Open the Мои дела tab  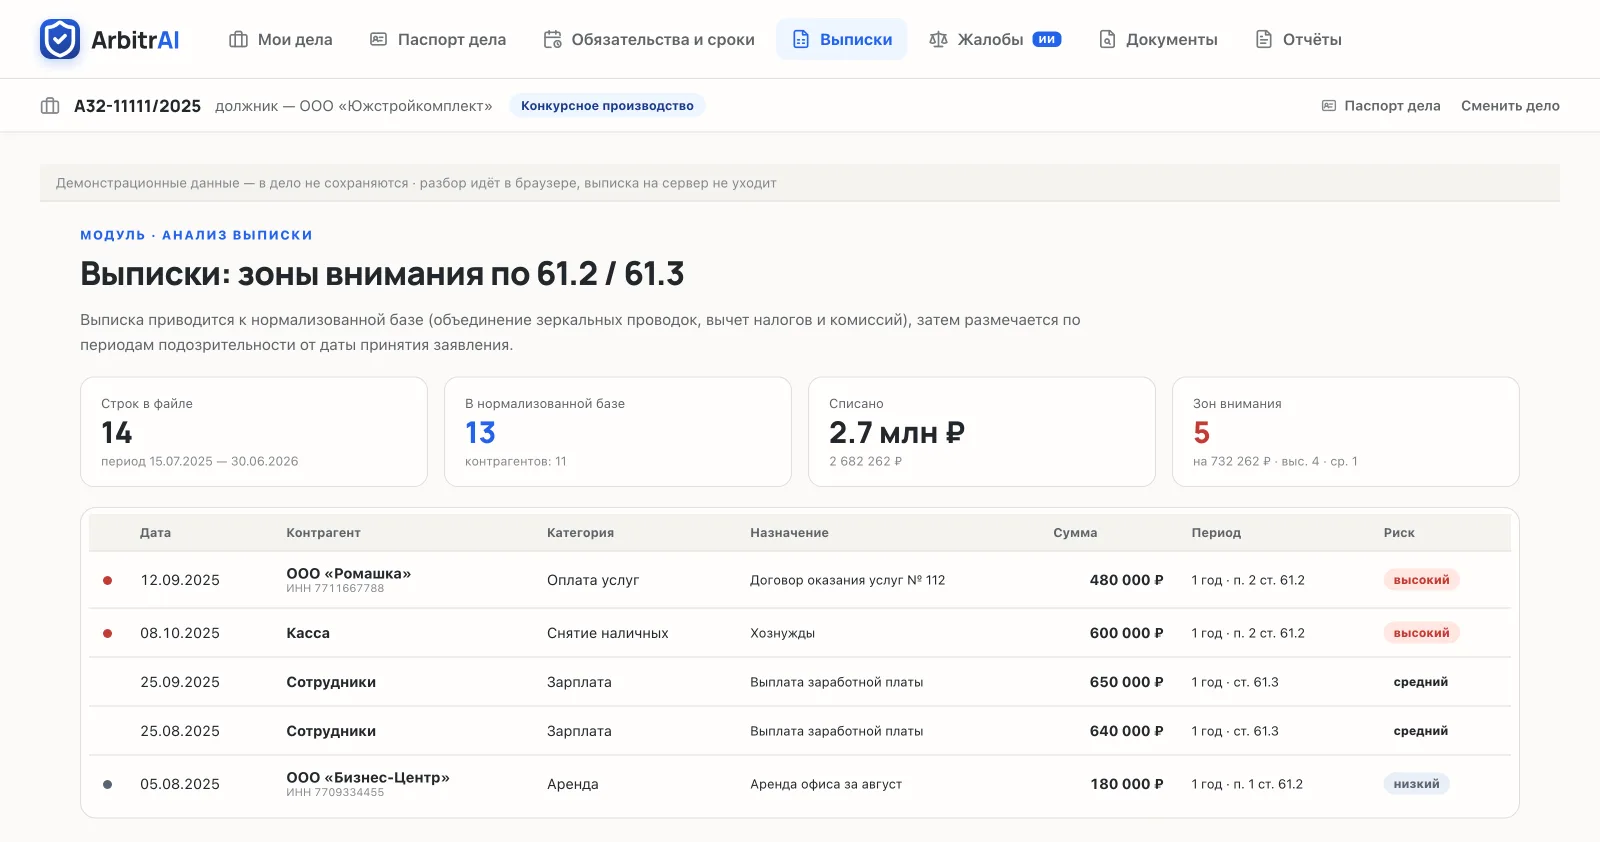tap(281, 39)
